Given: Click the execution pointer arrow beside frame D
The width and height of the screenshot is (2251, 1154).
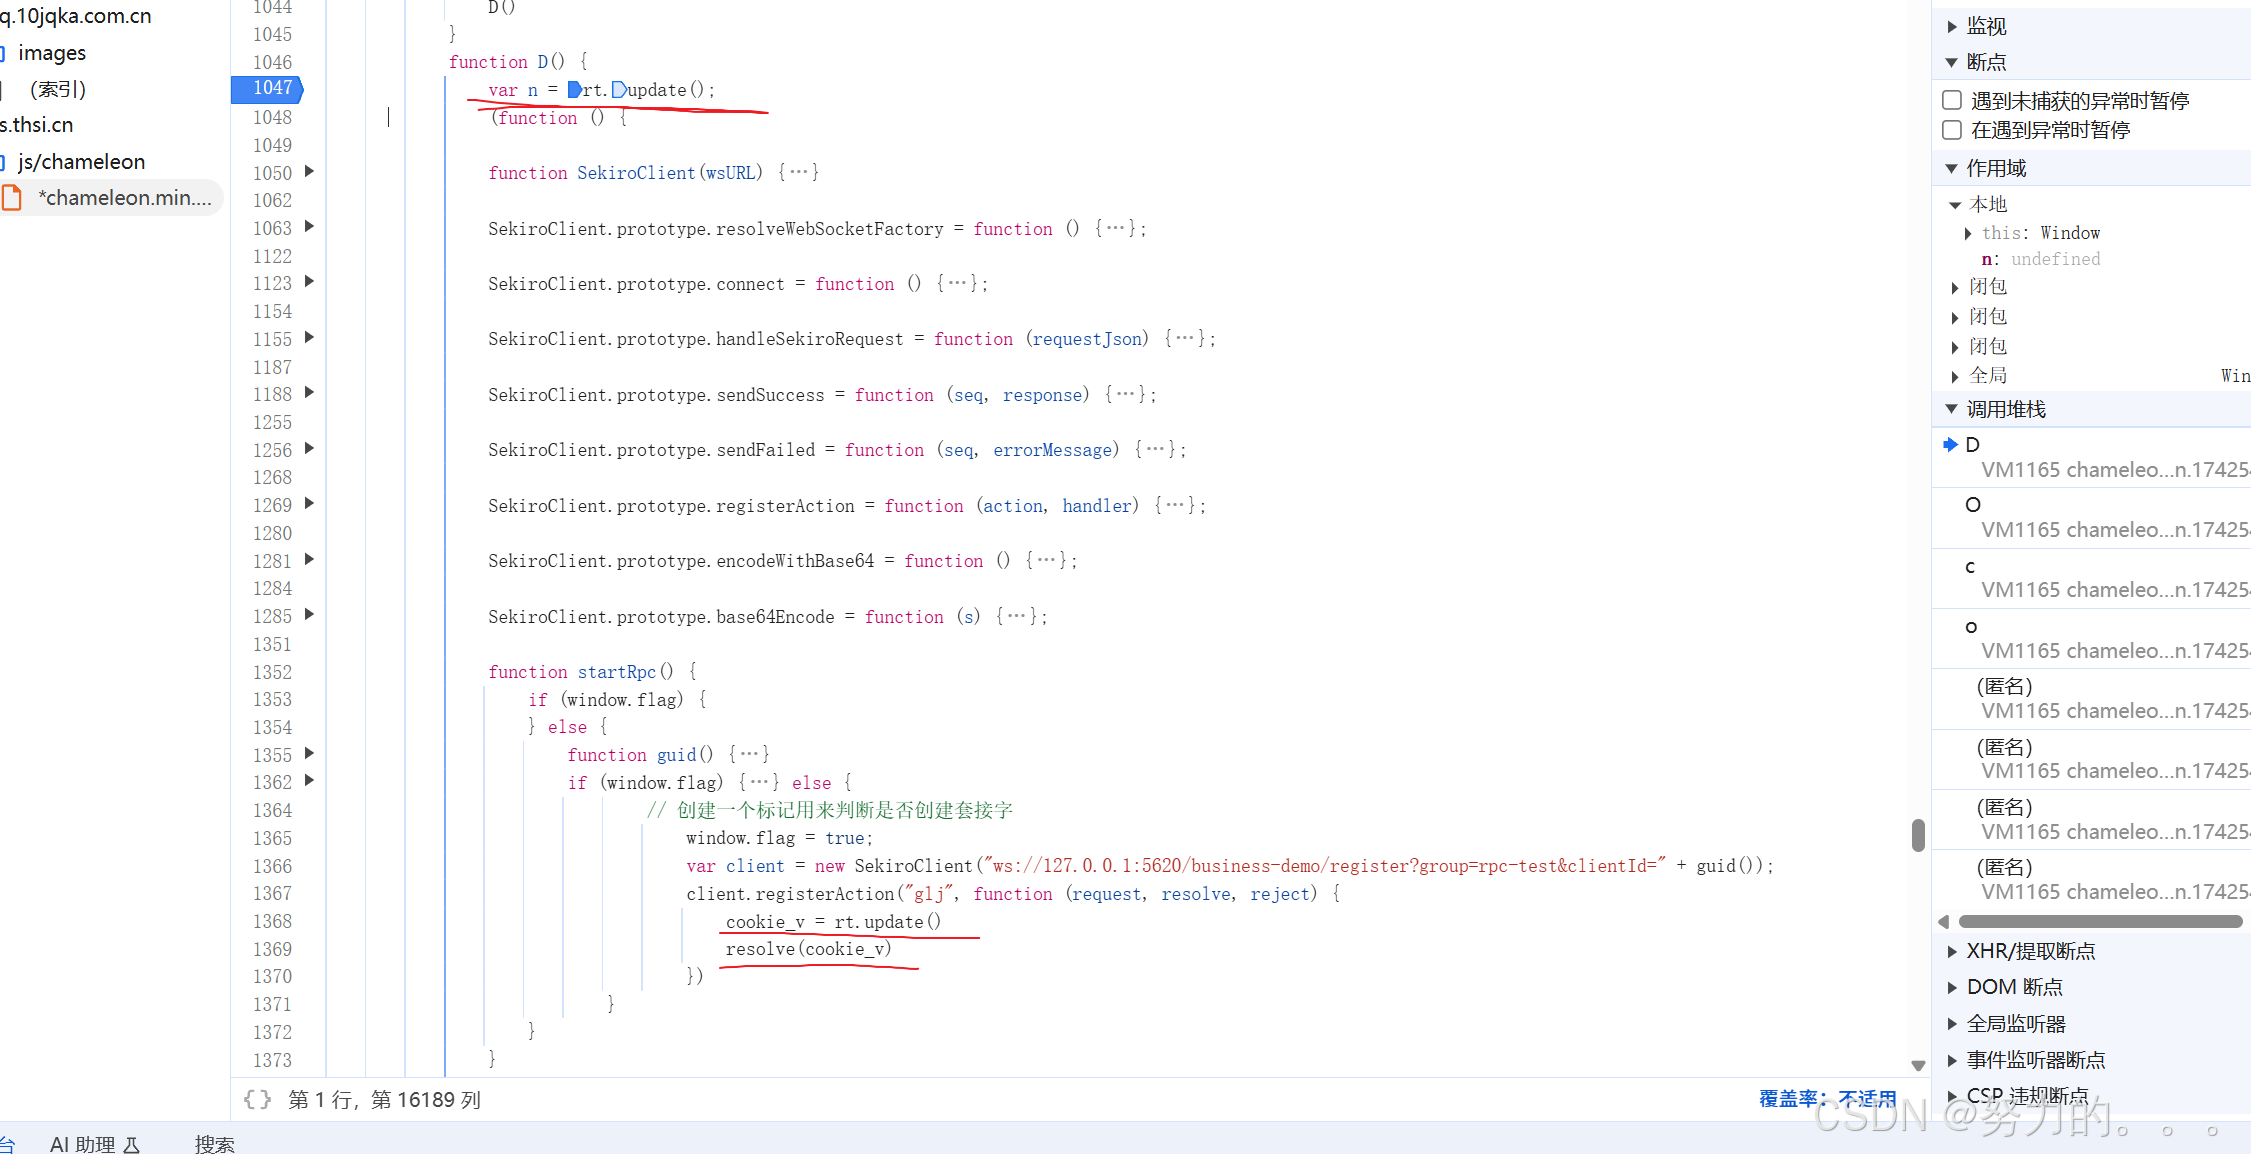Looking at the screenshot, I should click(1948, 444).
